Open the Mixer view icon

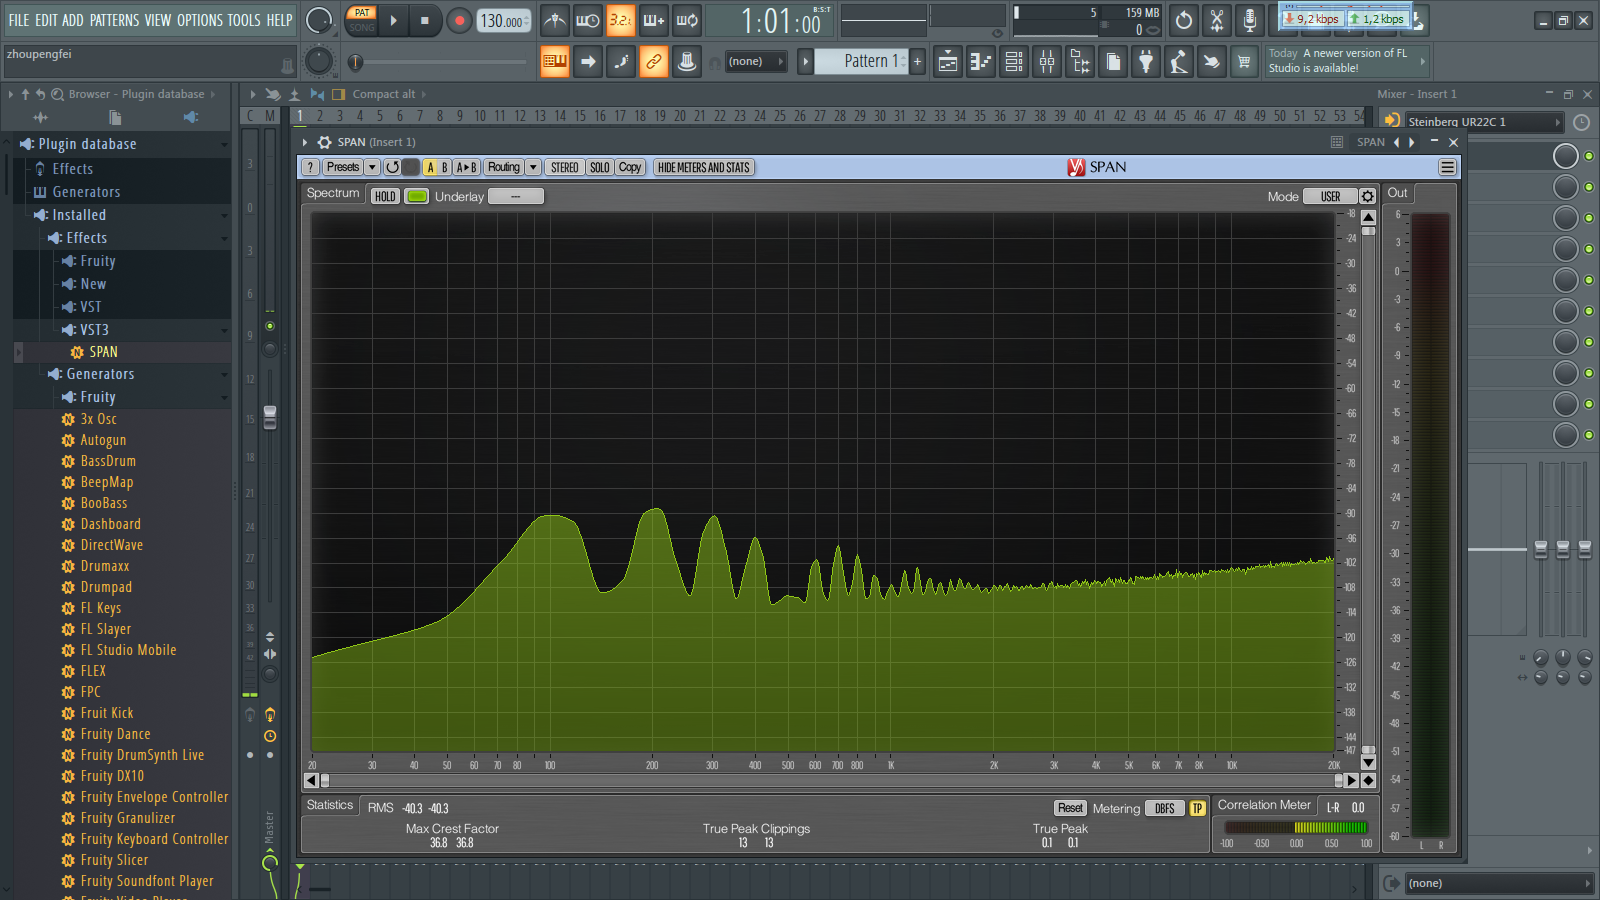(1047, 62)
